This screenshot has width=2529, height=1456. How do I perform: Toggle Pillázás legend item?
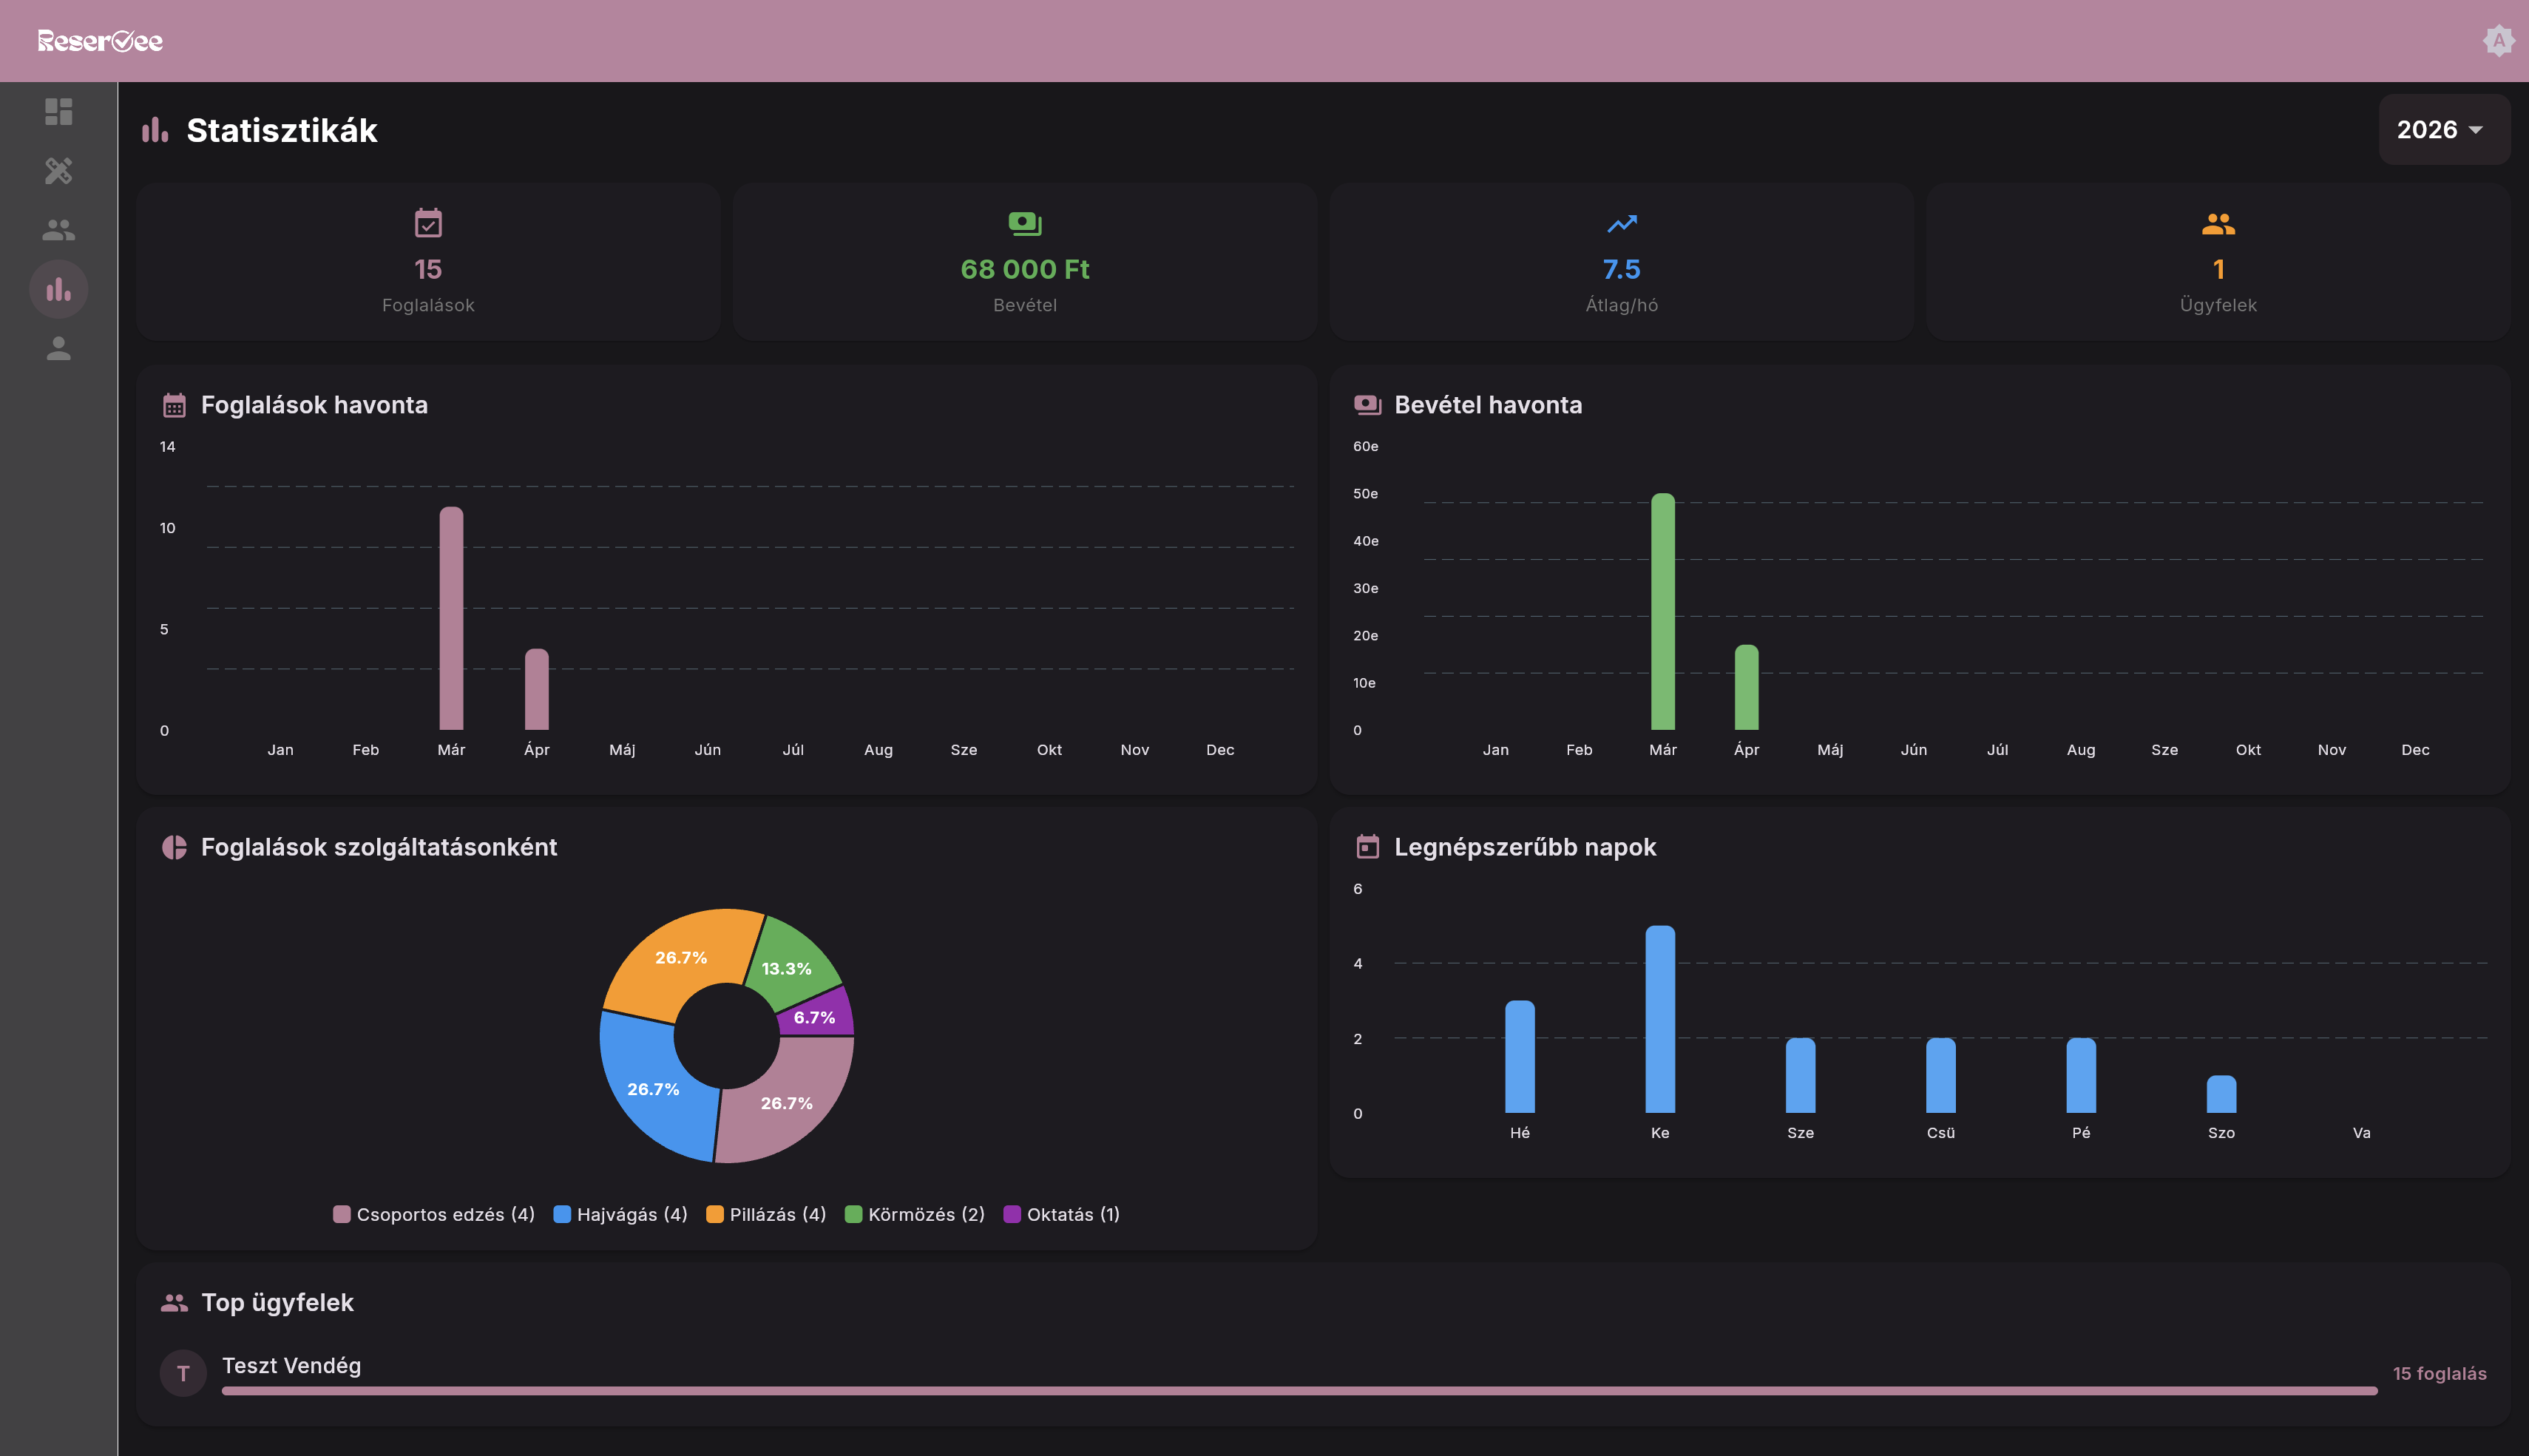[x=766, y=1214]
